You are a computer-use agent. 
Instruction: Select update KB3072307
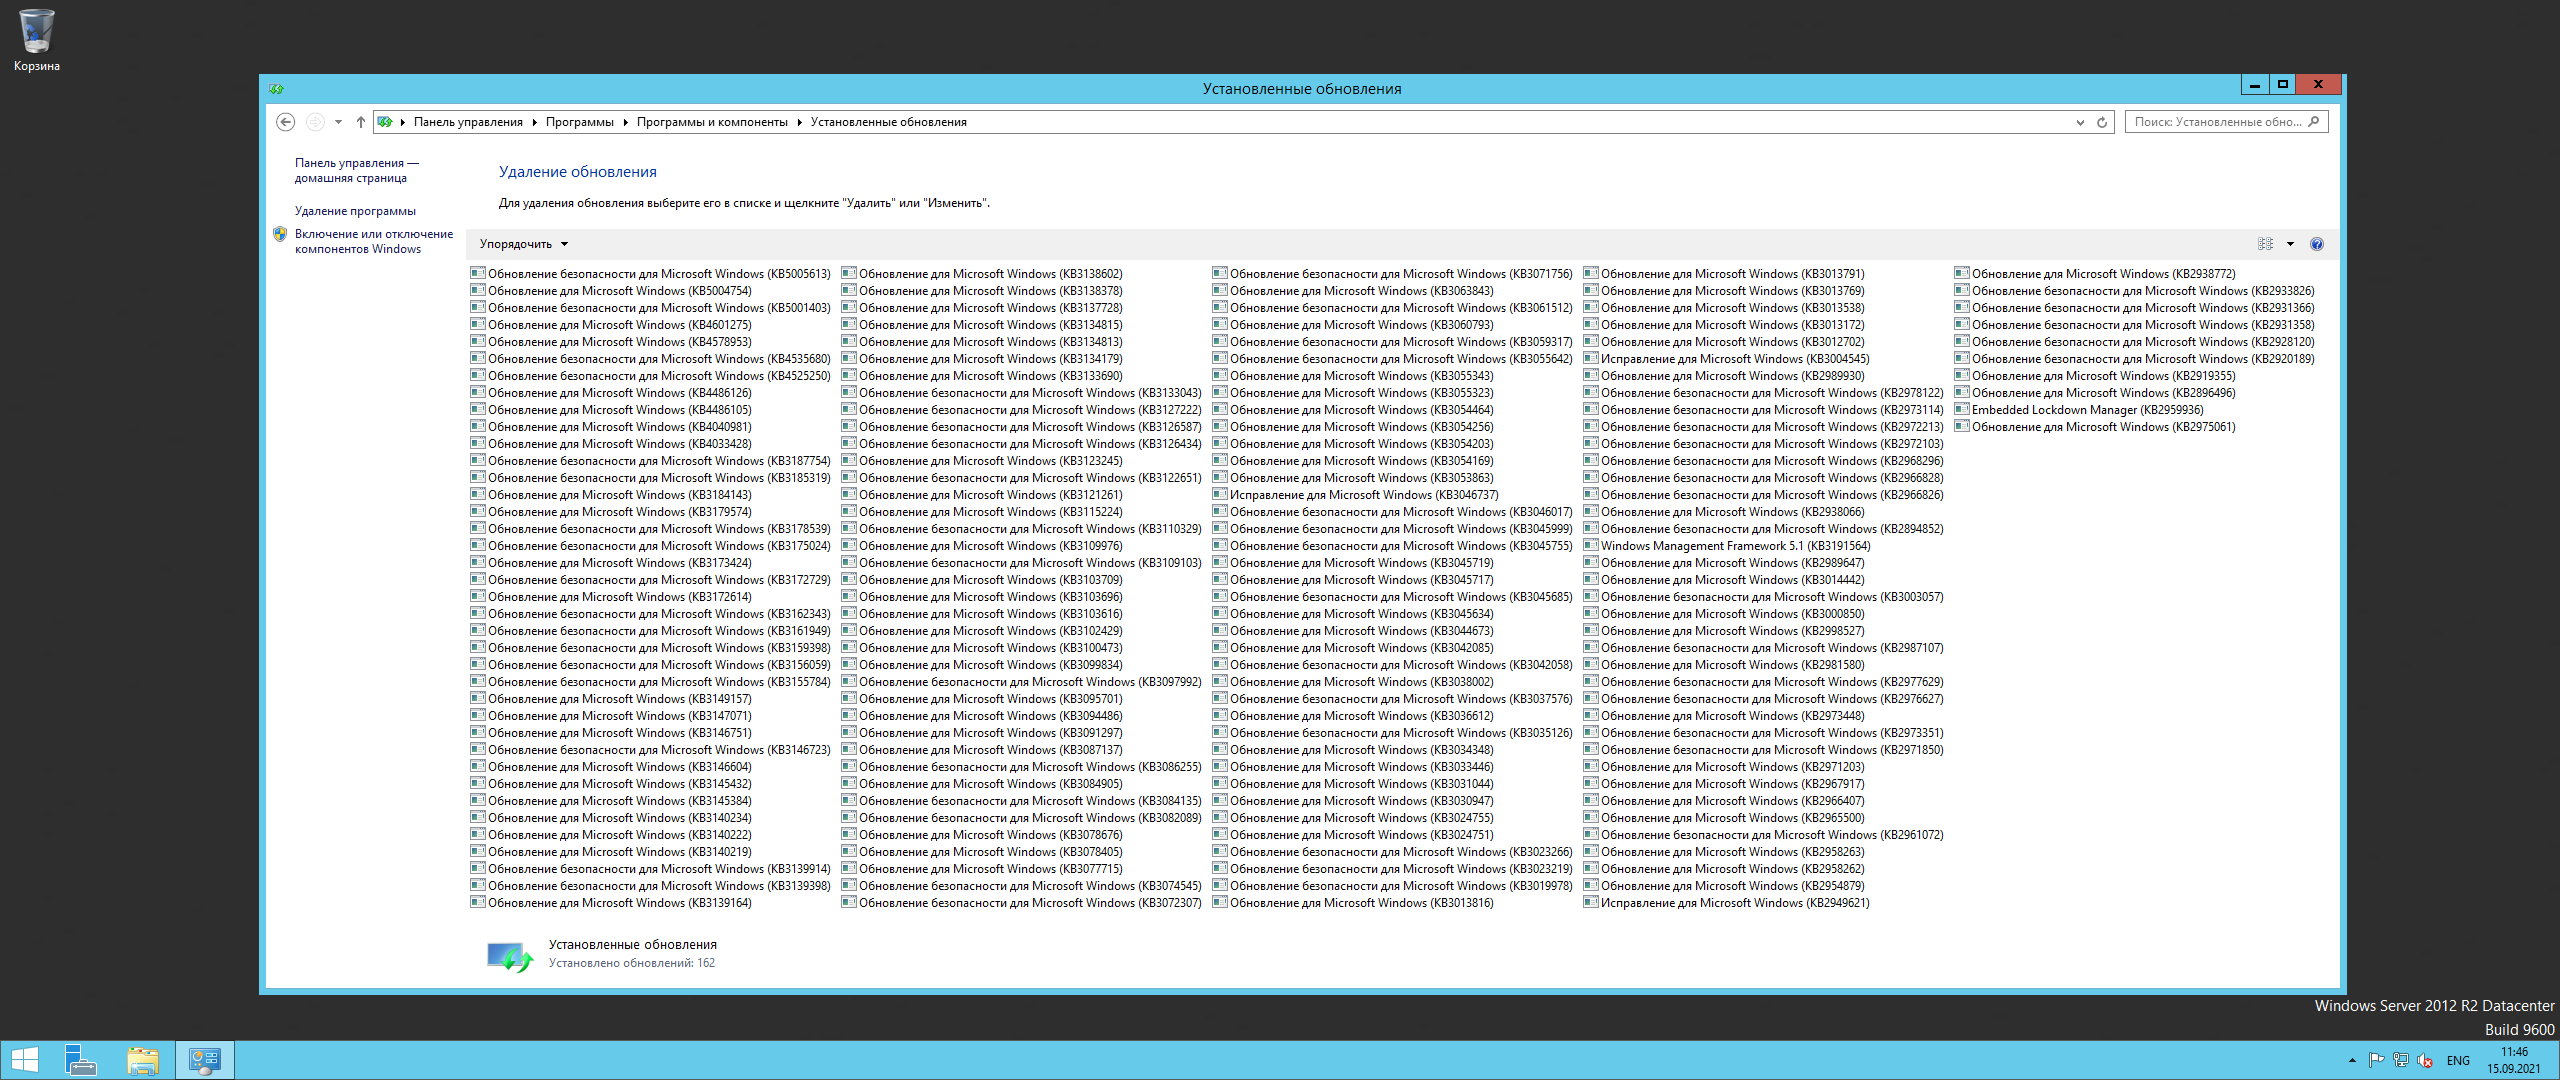[x=1022, y=903]
